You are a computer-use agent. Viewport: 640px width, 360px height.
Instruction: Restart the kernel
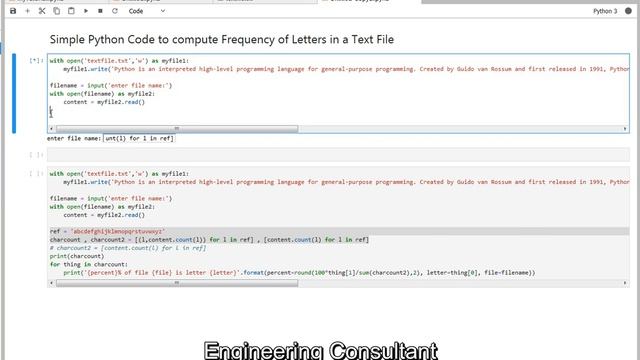pos(115,11)
